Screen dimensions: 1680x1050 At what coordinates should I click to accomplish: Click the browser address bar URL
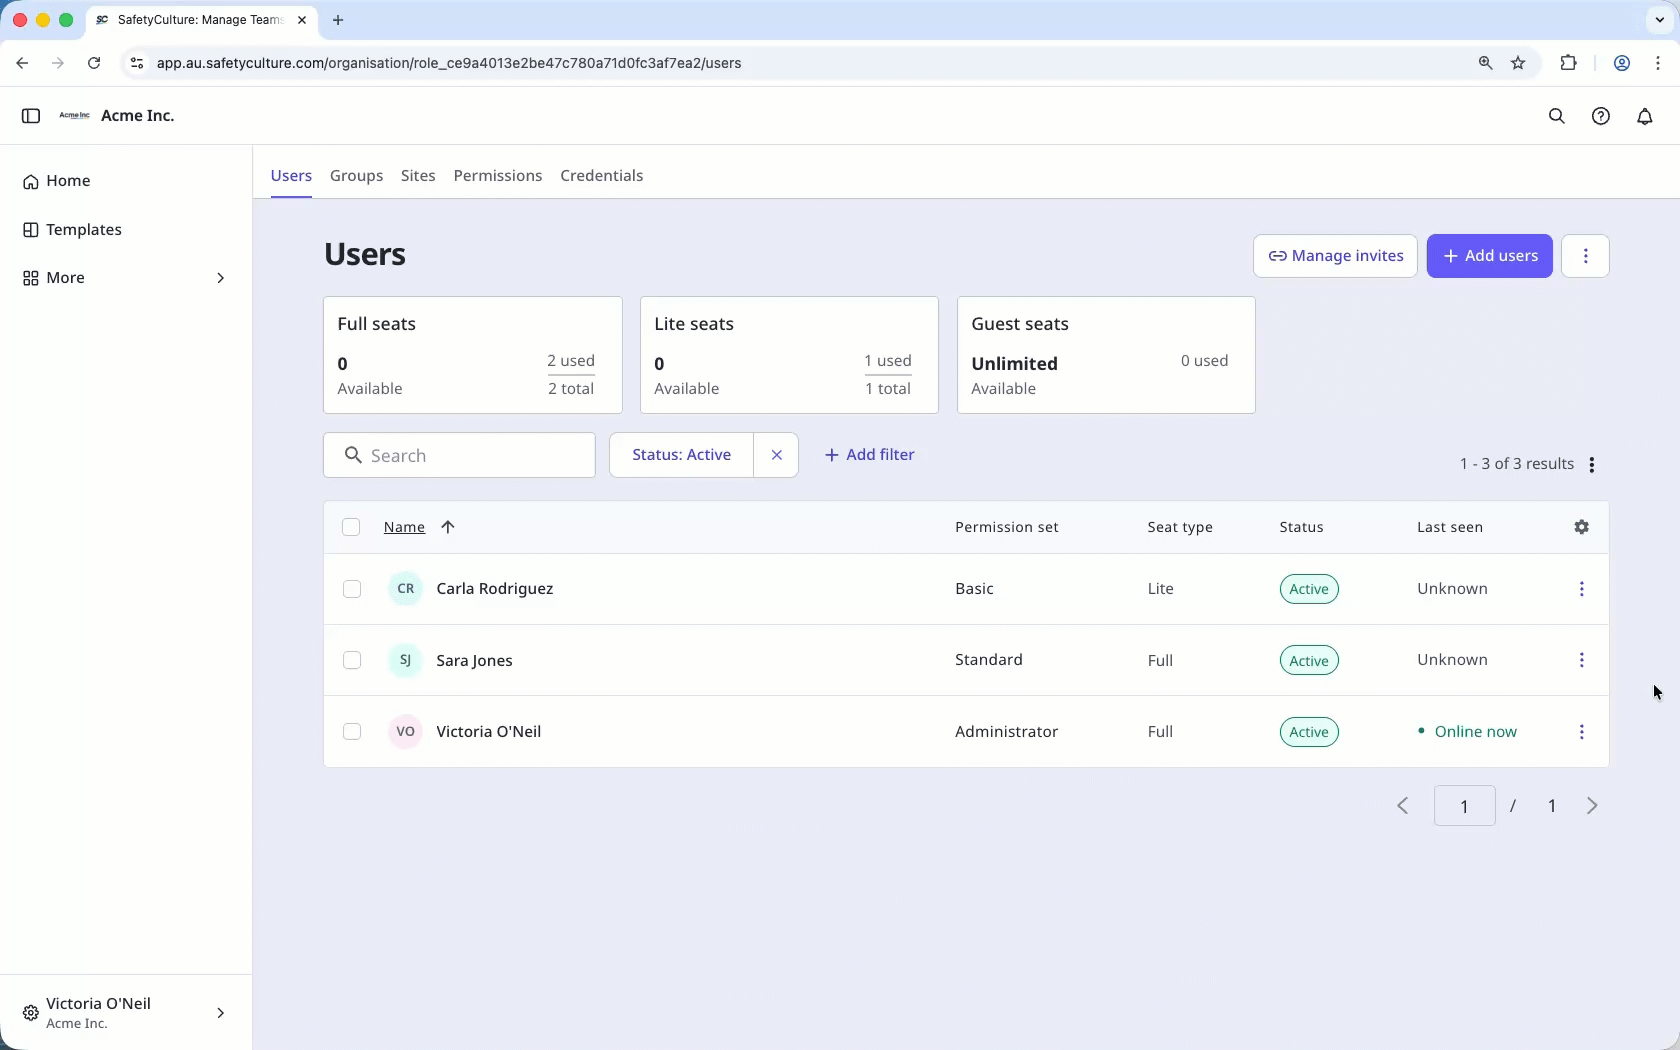pyautogui.click(x=449, y=63)
